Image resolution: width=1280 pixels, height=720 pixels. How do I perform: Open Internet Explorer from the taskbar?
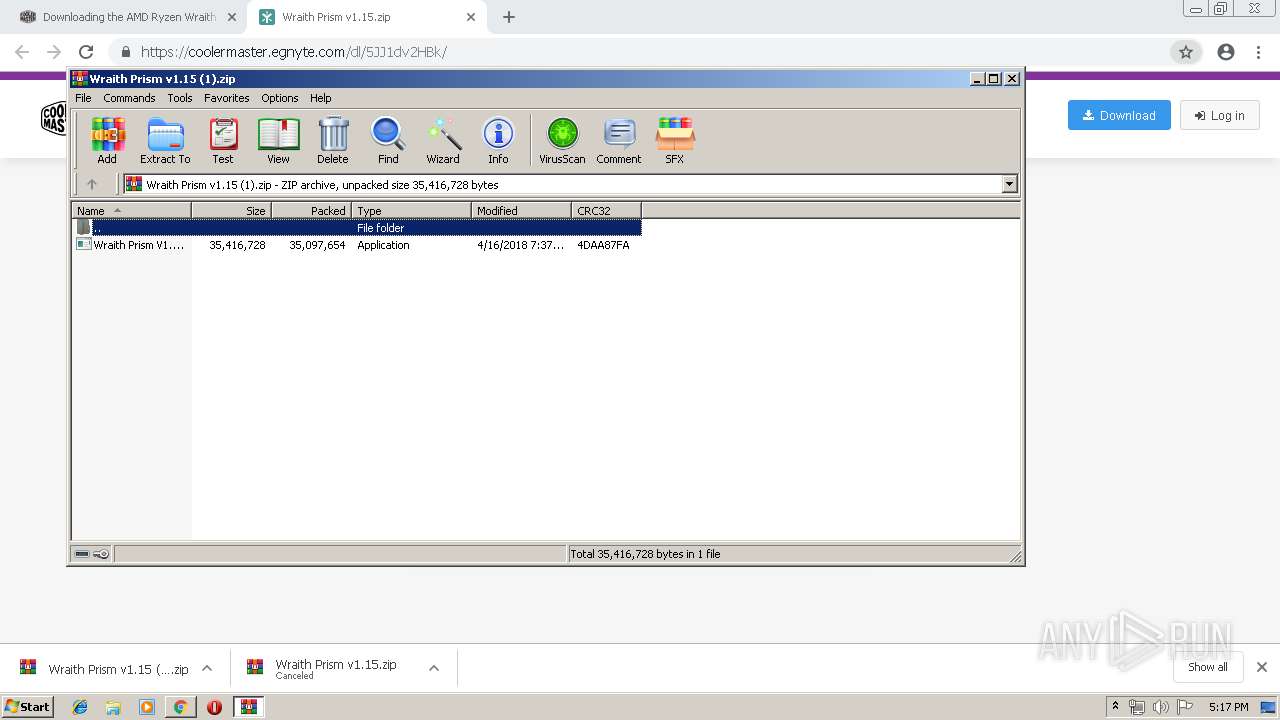point(80,707)
